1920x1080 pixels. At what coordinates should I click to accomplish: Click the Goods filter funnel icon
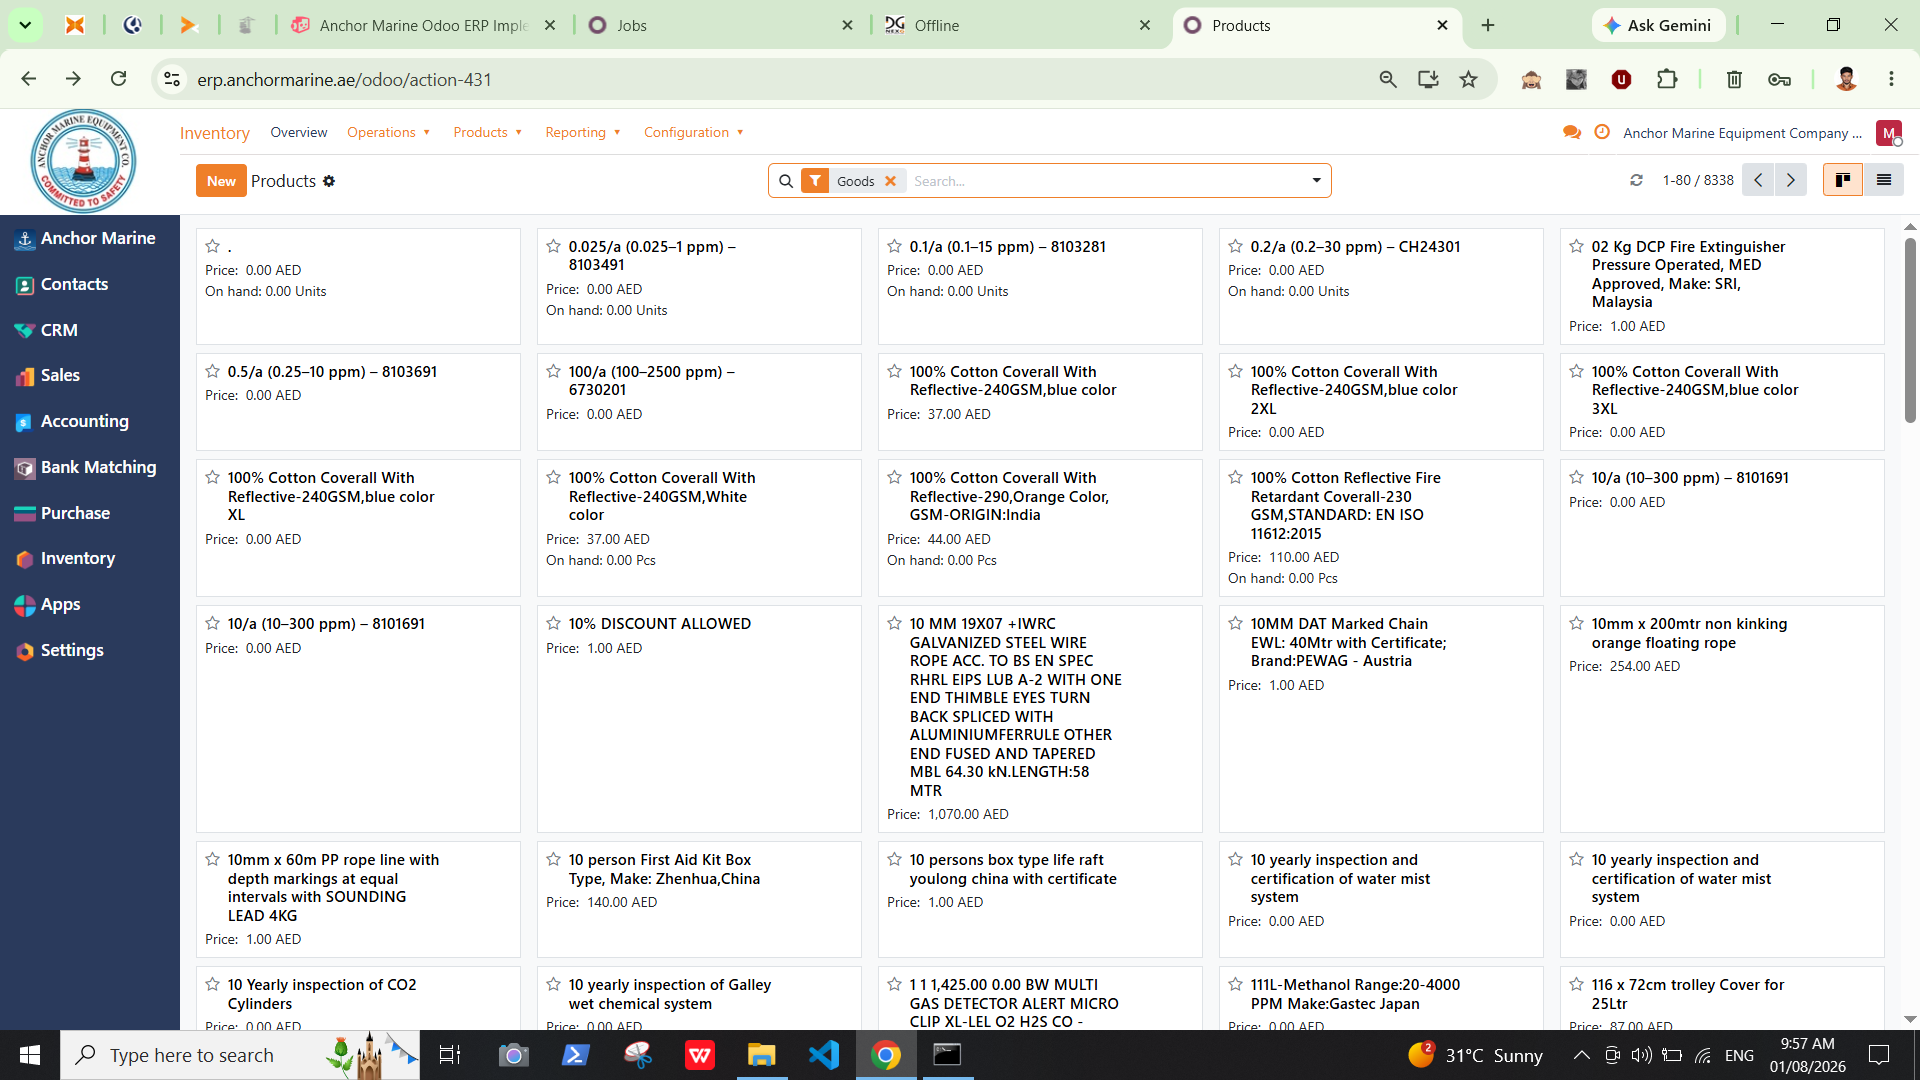coord(815,181)
